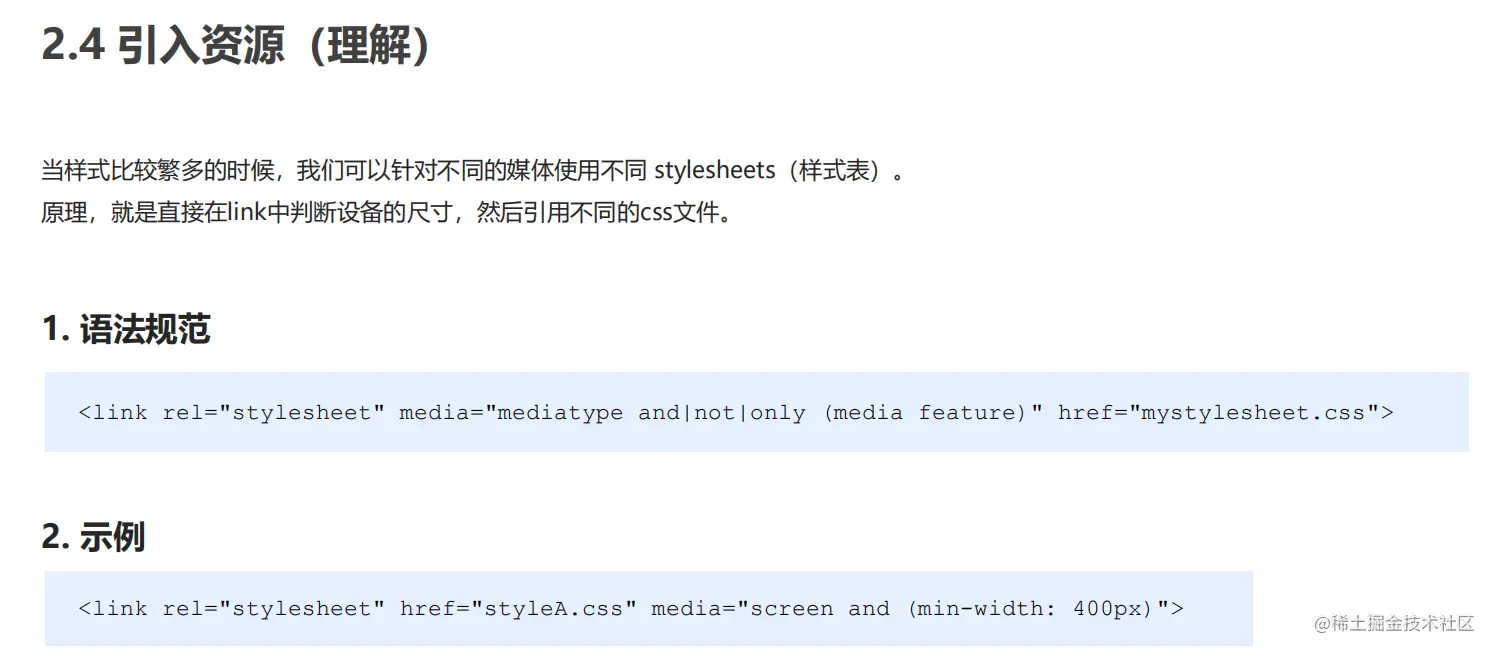Click the 稀土掘金技术社区 watermark
The height and width of the screenshot is (653, 1494).
[1395, 623]
